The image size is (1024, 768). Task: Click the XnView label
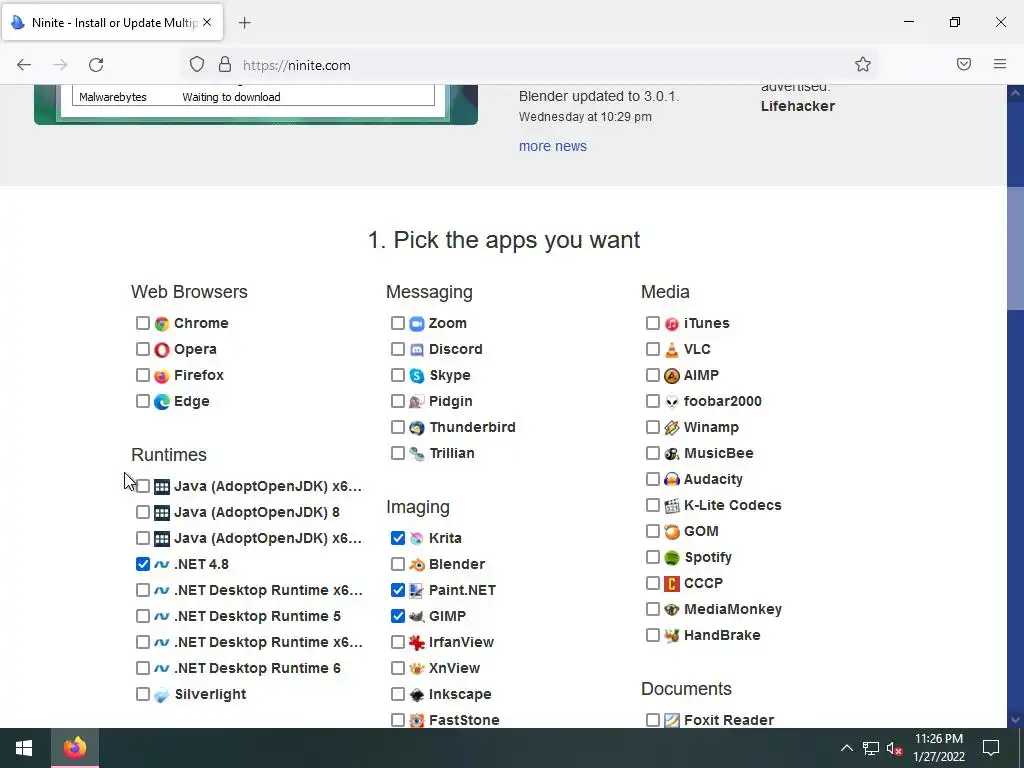[455, 668]
